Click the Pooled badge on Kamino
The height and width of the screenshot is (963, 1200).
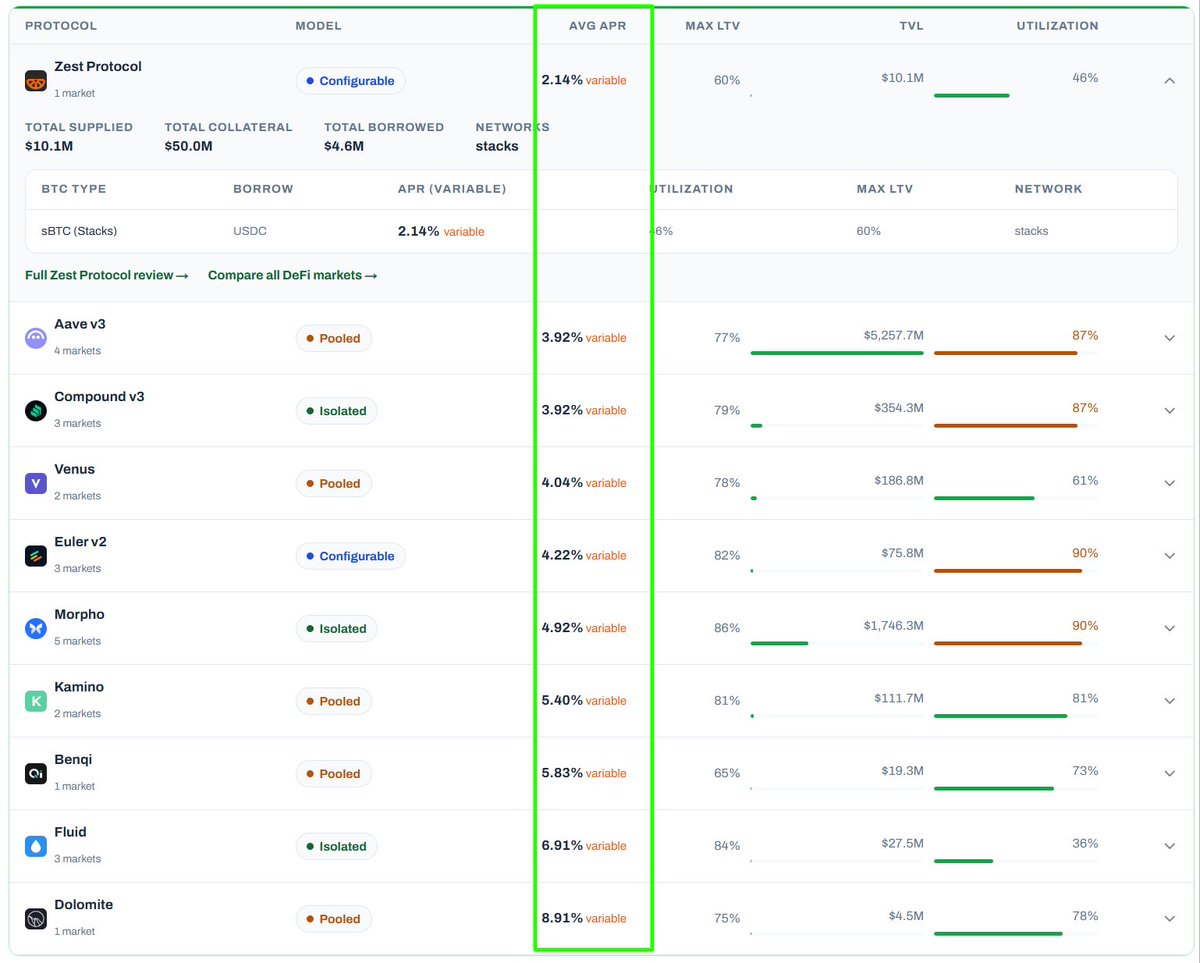click(334, 701)
